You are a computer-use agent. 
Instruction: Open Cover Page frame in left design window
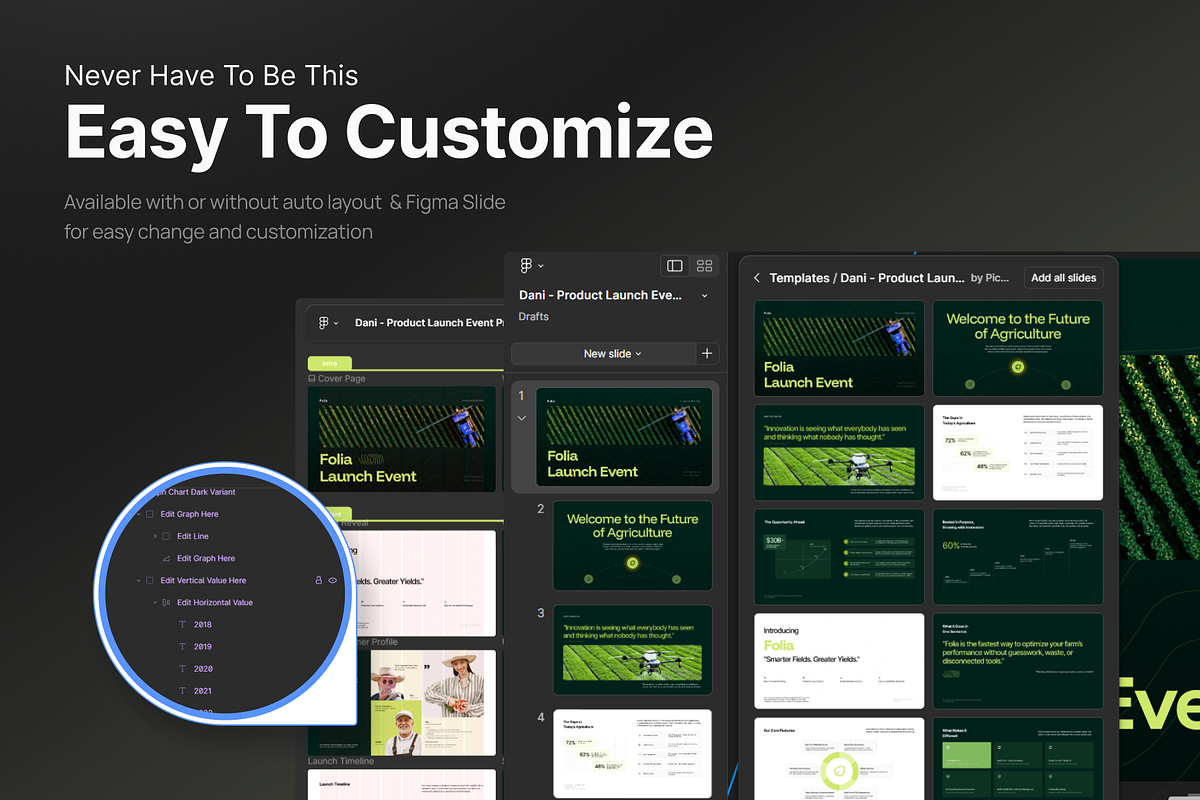[x=402, y=439]
